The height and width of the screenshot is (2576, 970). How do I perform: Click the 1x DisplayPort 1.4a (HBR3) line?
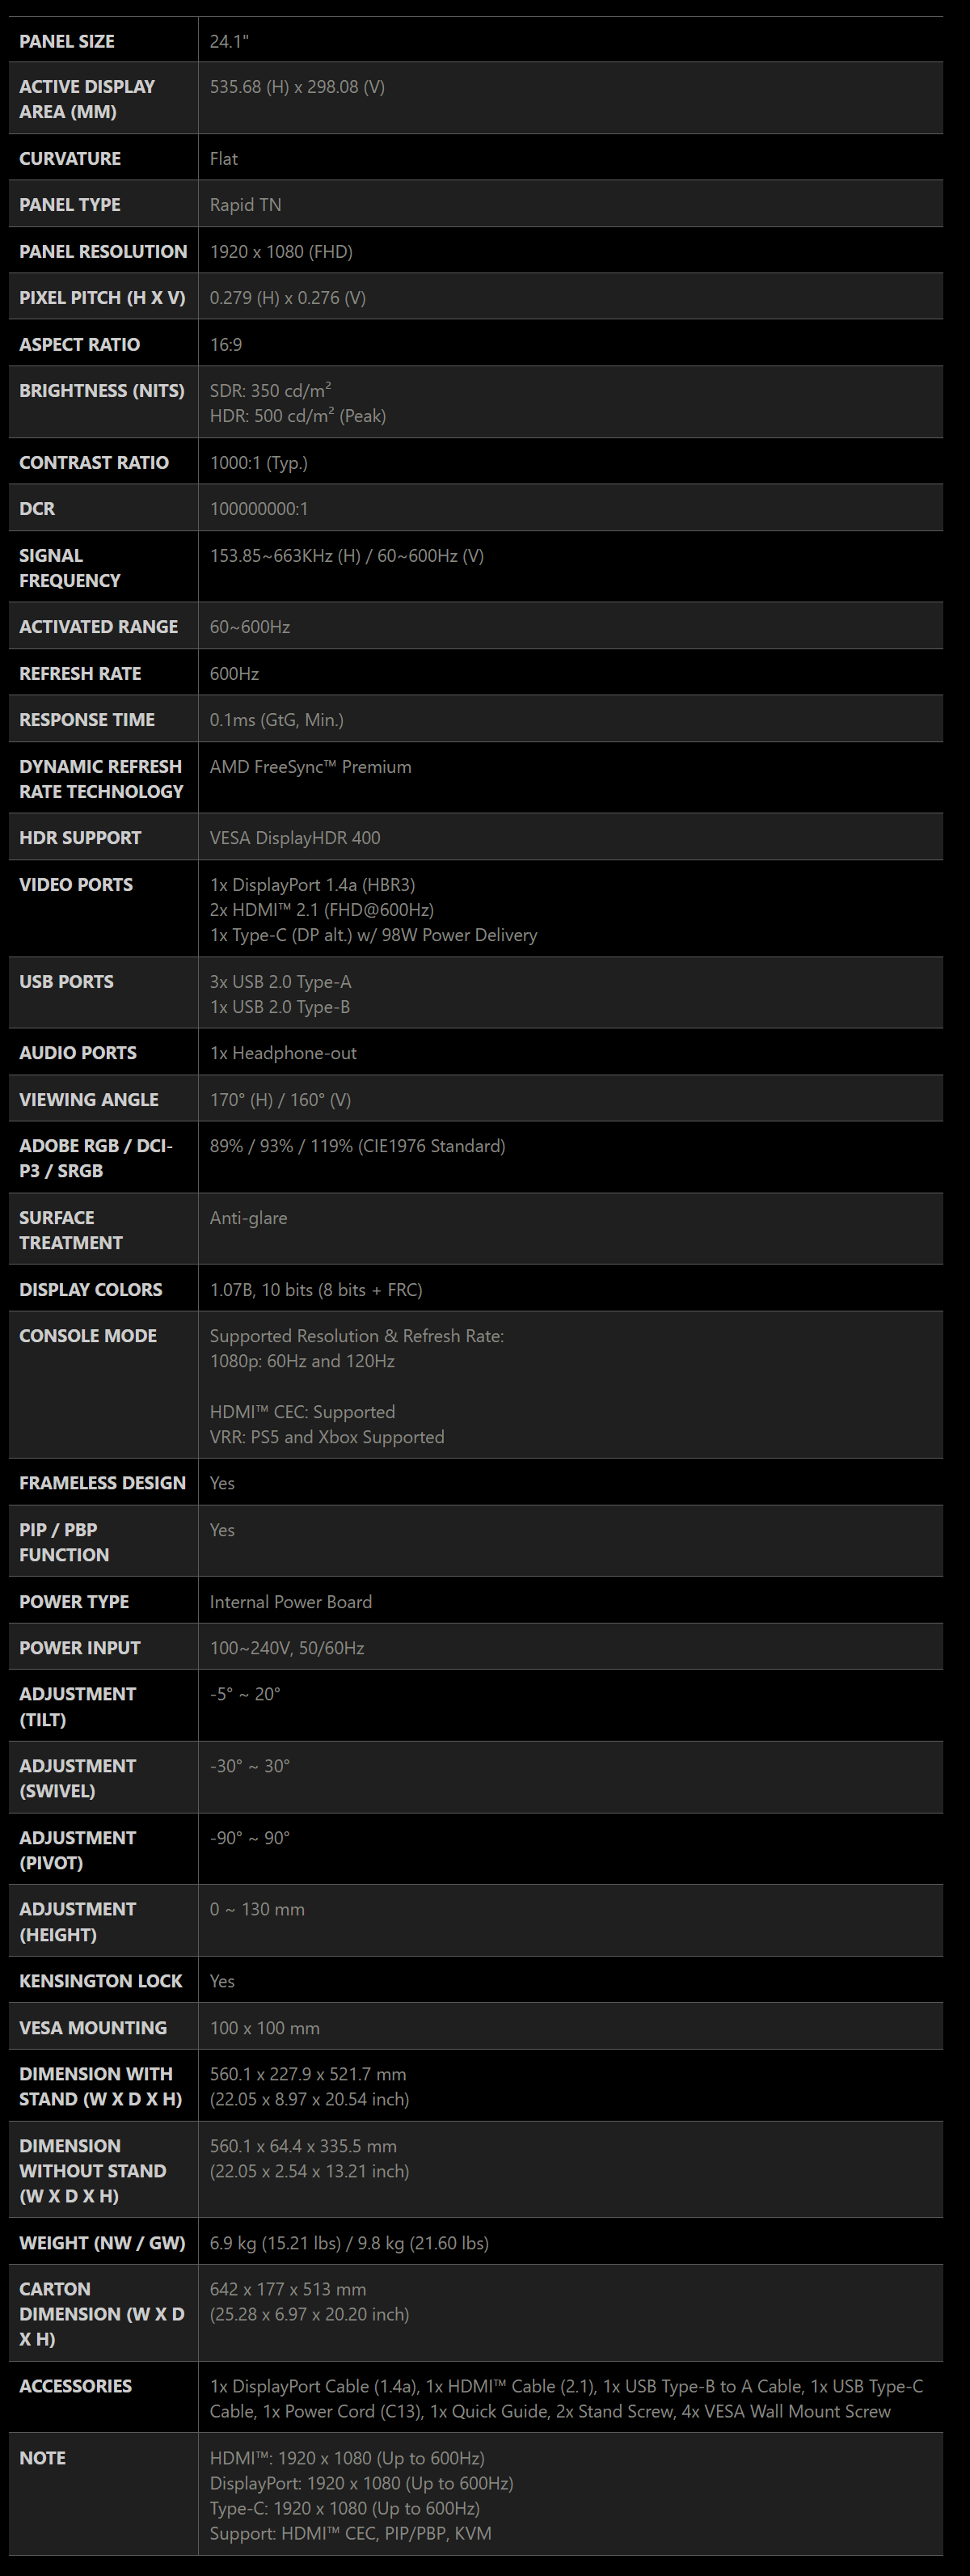pos(312,885)
